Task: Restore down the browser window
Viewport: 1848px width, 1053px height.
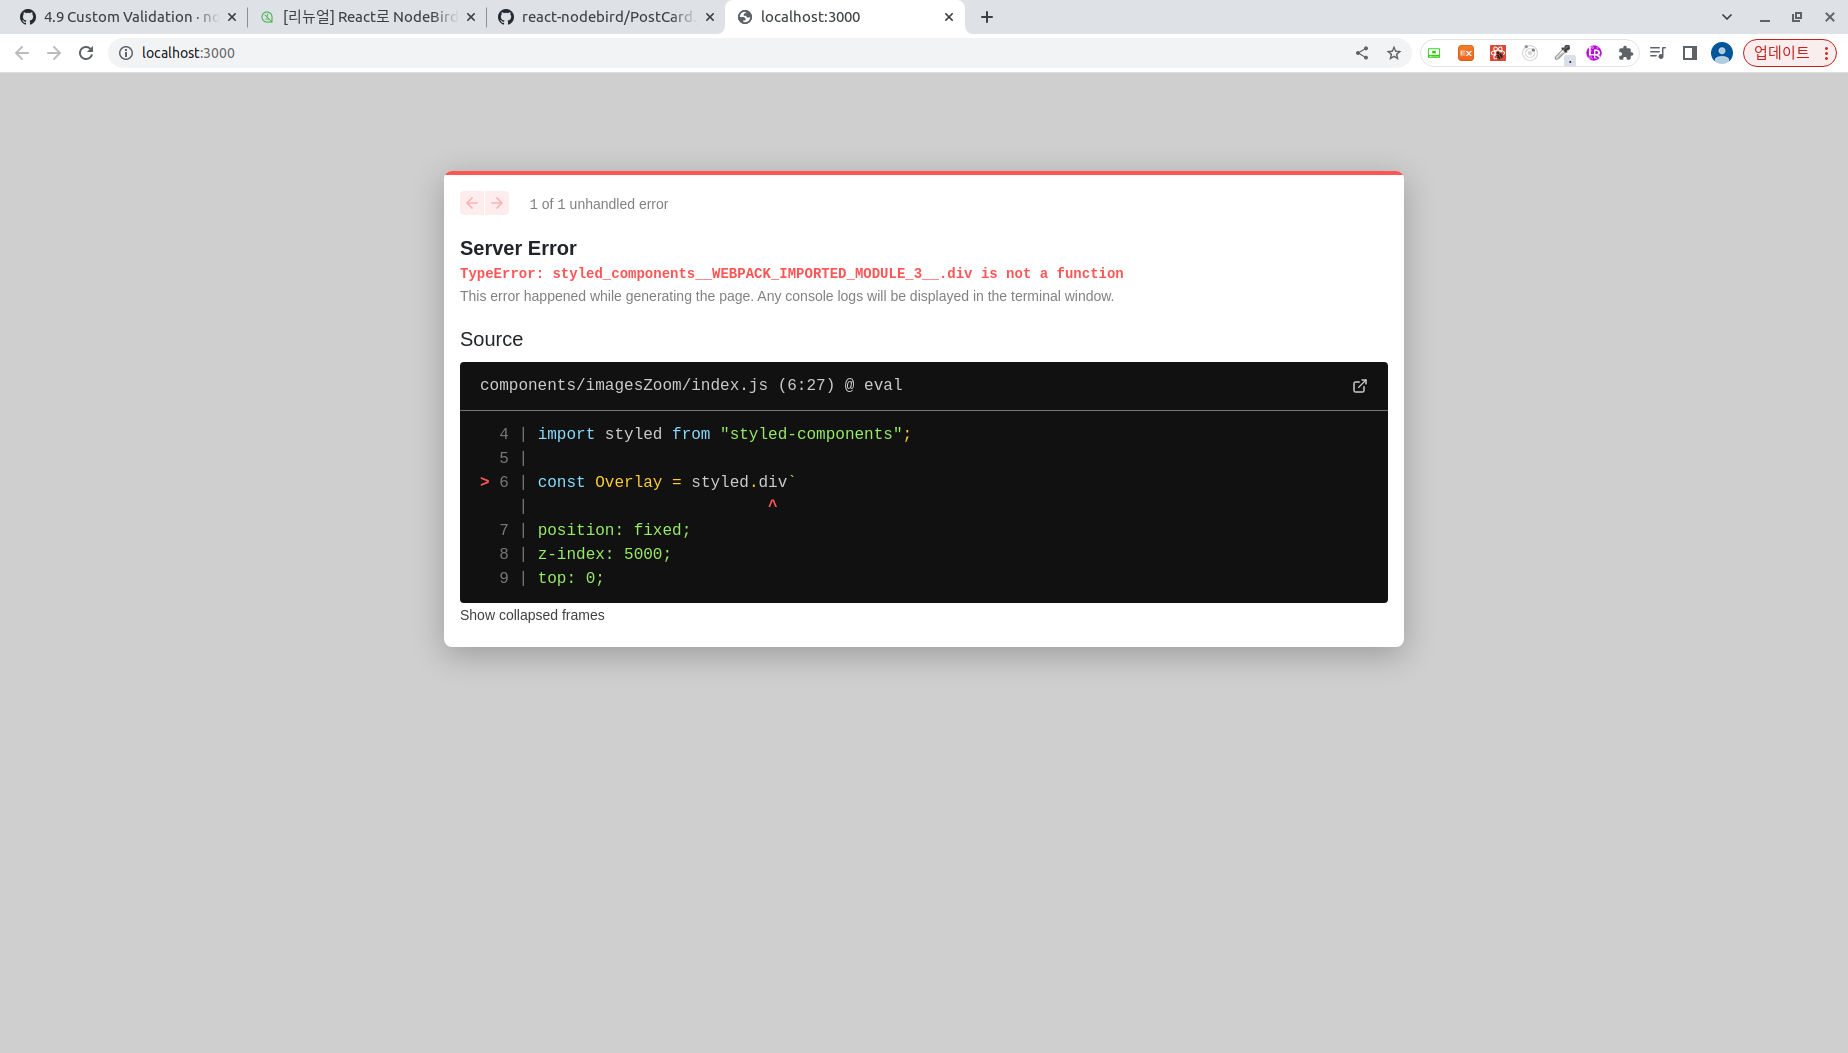Action: (x=1797, y=17)
